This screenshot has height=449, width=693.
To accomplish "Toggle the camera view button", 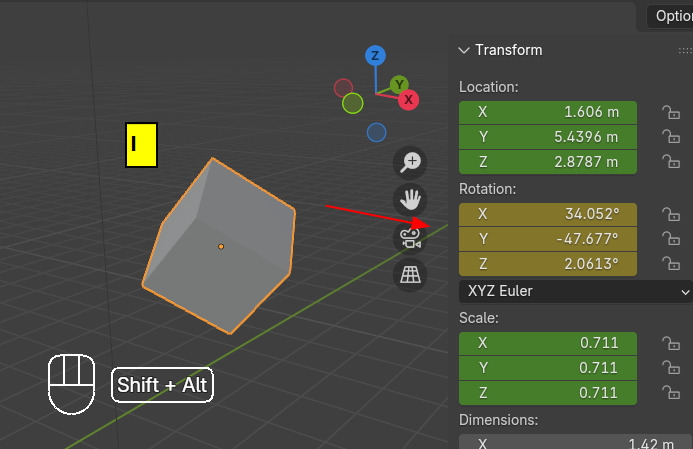I will point(410,238).
